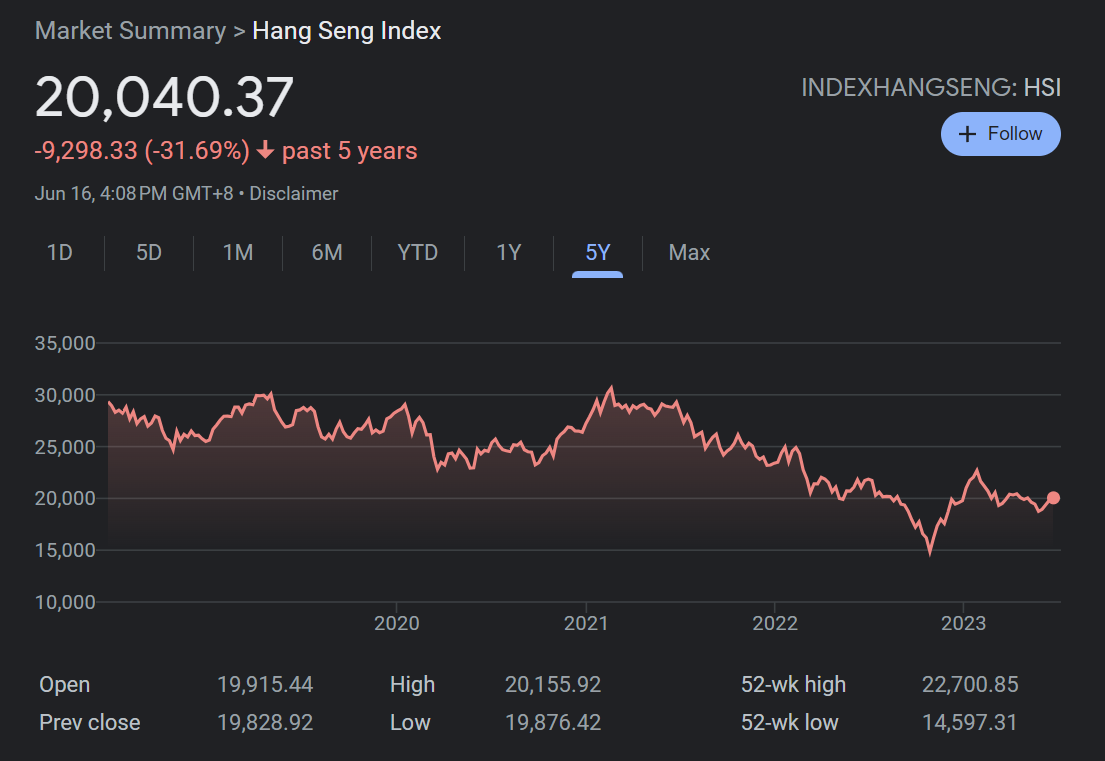Click the 52-wk low value 14,597.31
Screen dimensions: 1105x761
[x=970, y=722]
